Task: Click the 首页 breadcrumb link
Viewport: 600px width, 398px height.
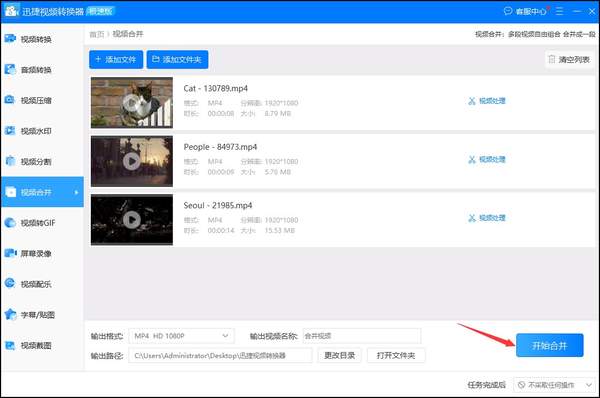Action: tap(96, 34)
